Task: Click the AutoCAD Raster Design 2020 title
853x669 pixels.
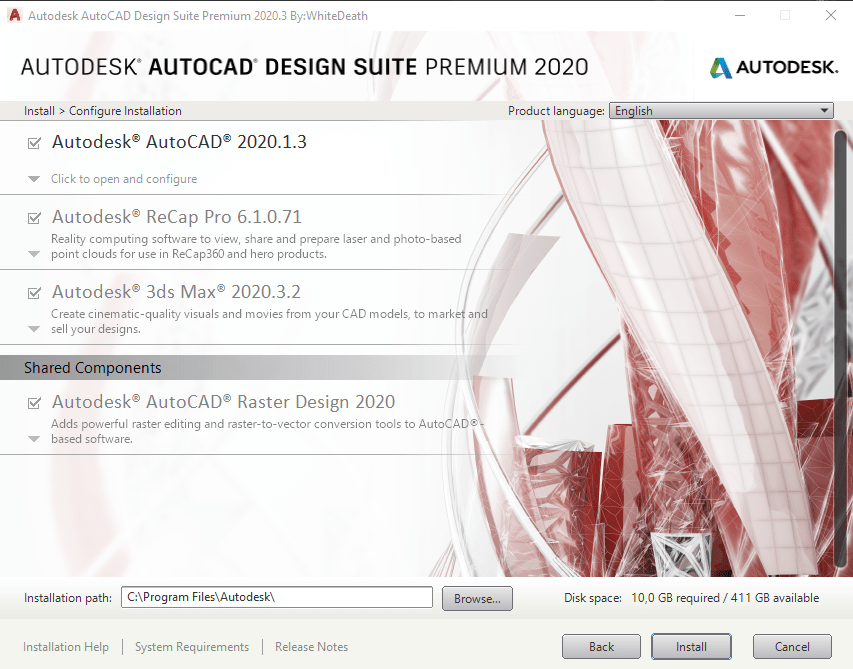Action: pyautogui.click(x=223, y=402)
